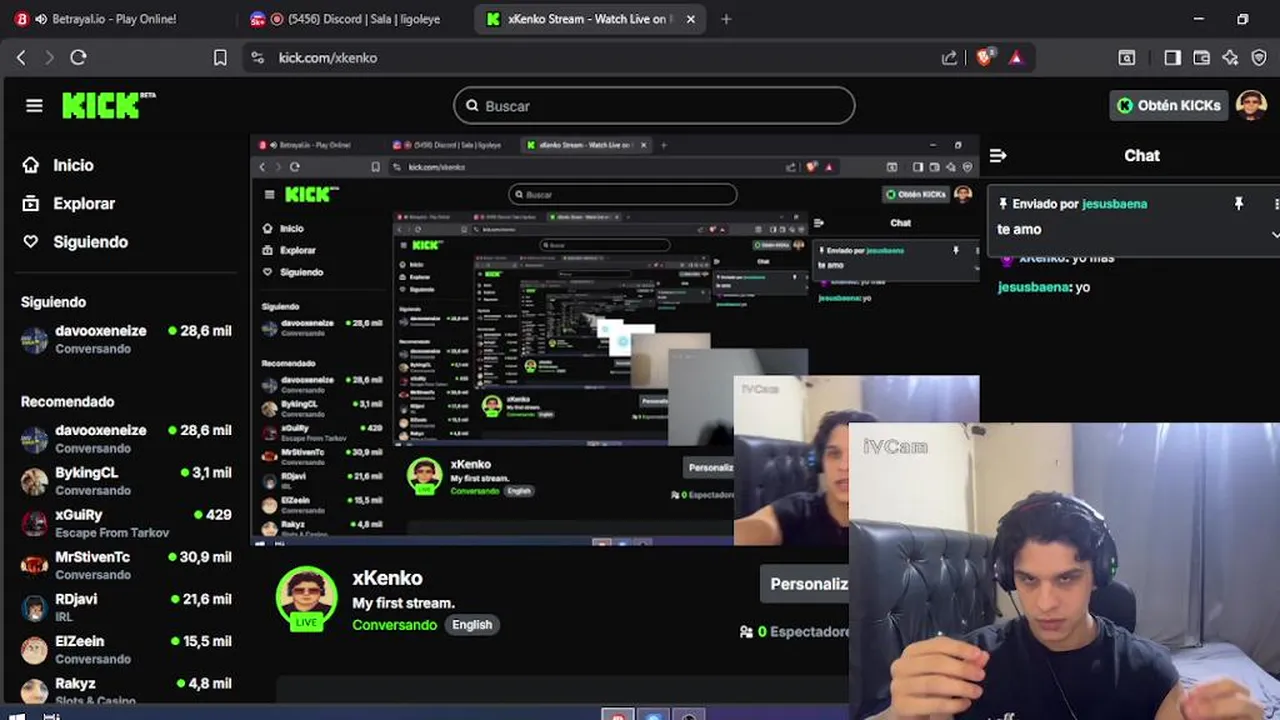
Task: Click the Buscar search field
Action: click(x=654, y=105)
